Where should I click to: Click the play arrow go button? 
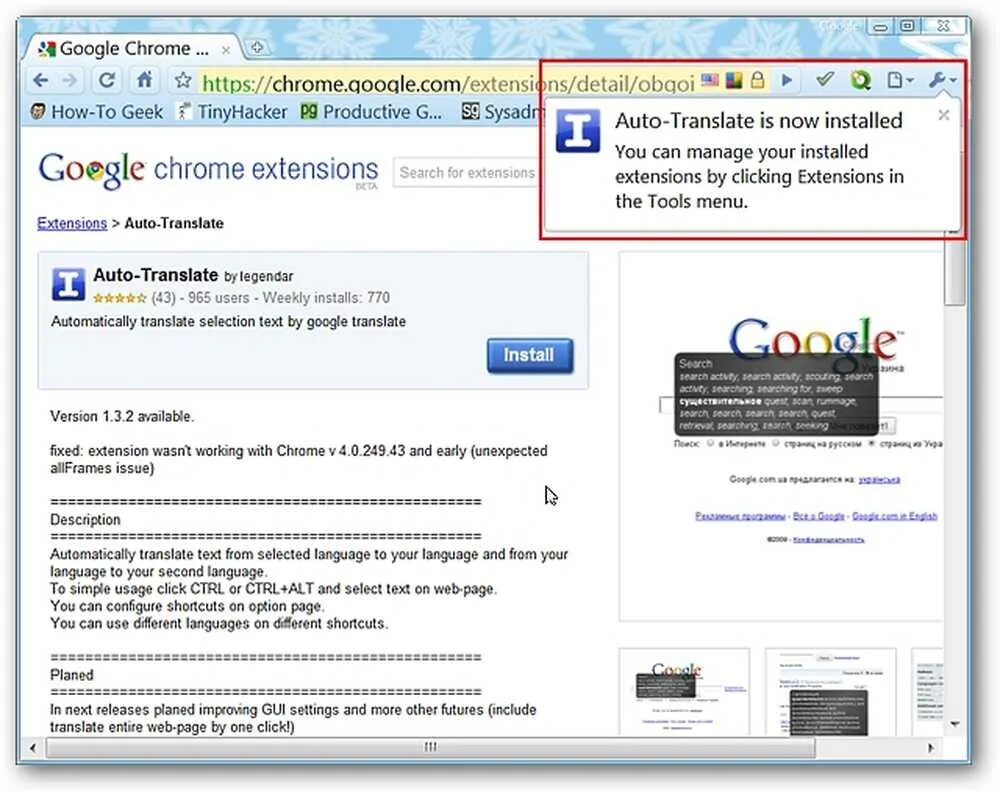point(787,80)
